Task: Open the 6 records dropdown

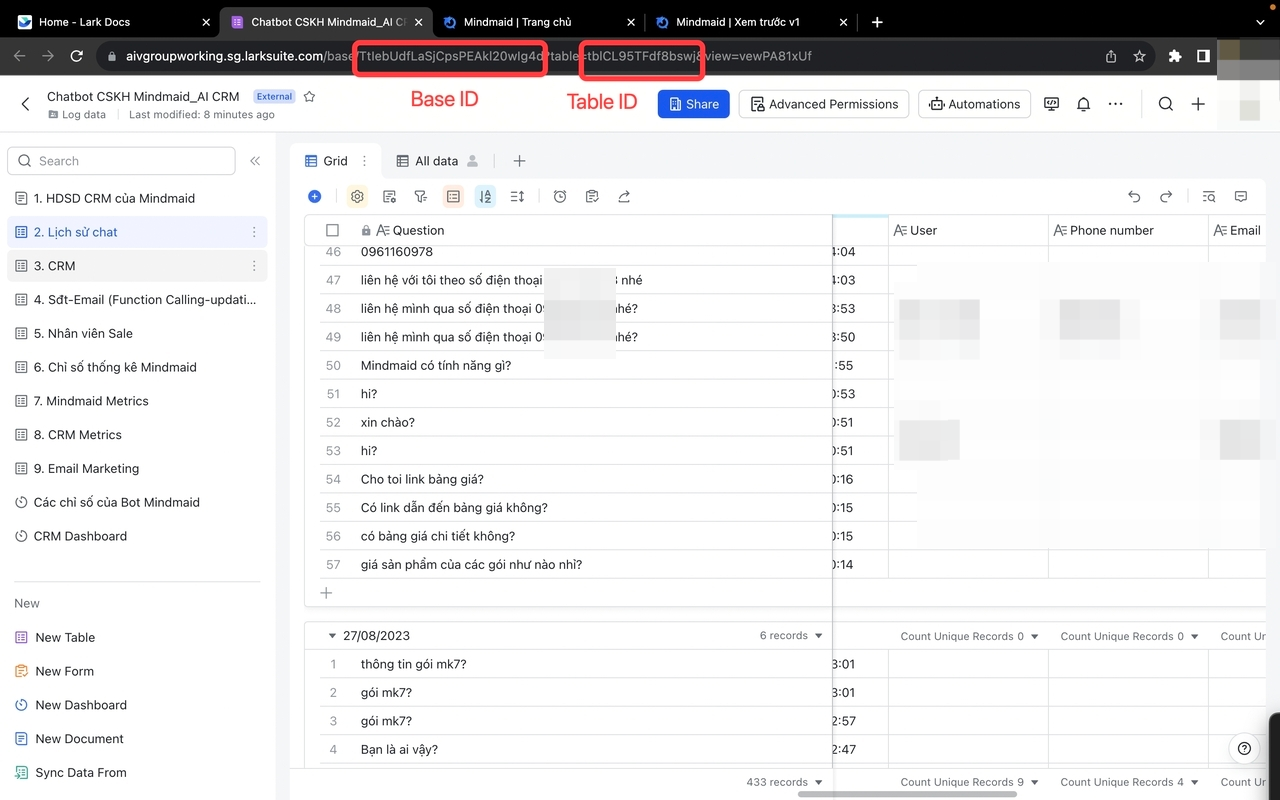Action: point(791,636)
